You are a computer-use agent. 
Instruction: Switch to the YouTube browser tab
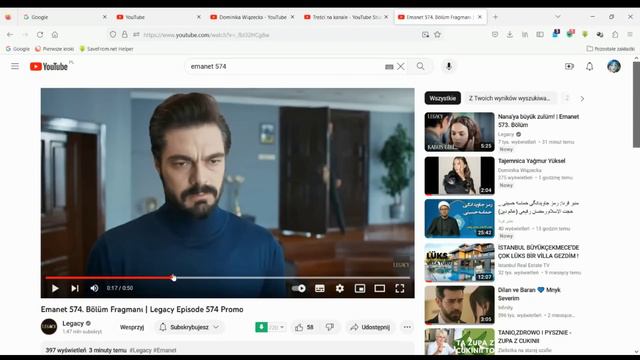(x=155, y=17)
